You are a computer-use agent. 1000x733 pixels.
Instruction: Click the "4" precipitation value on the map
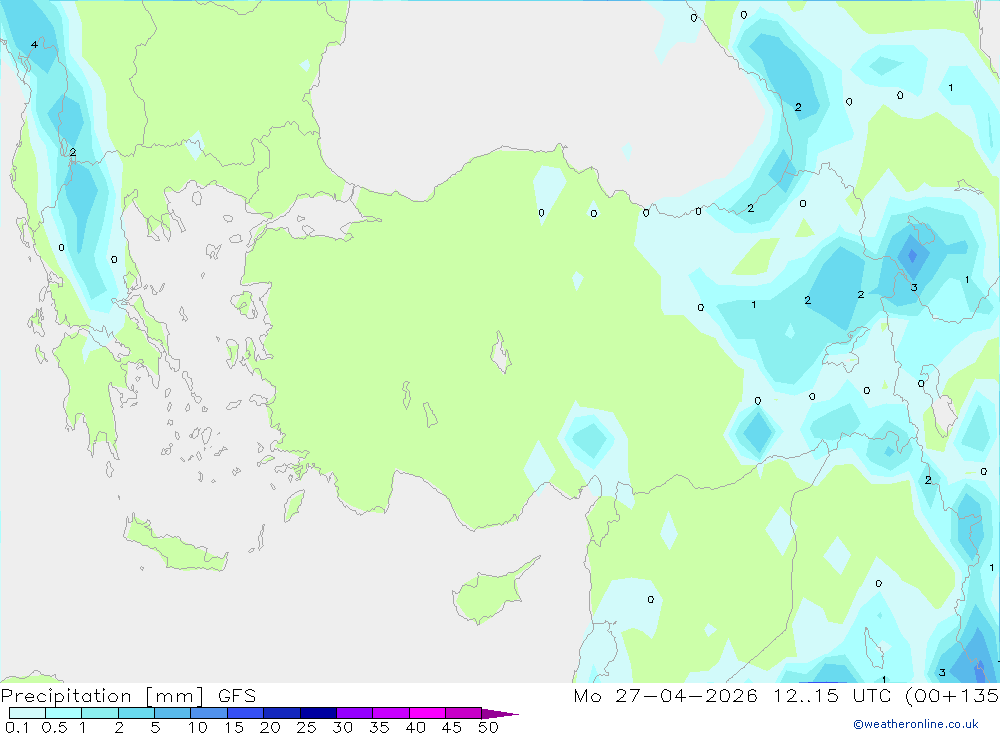tap(34, 44)
